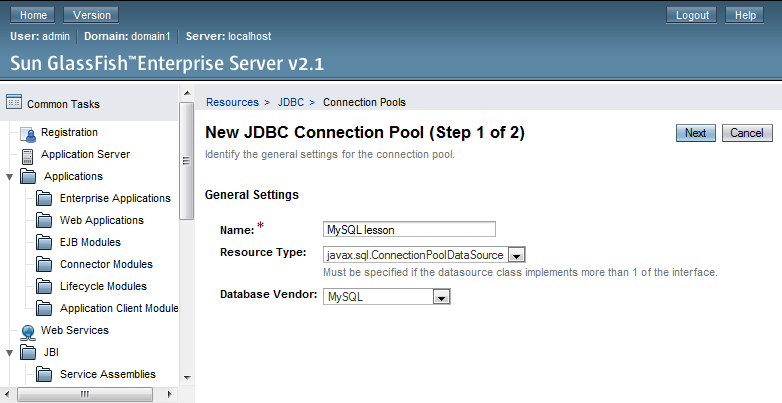This screenshot has height=403, width=782.
Task: Click the Application Server icon
Action: coord(28,156)
